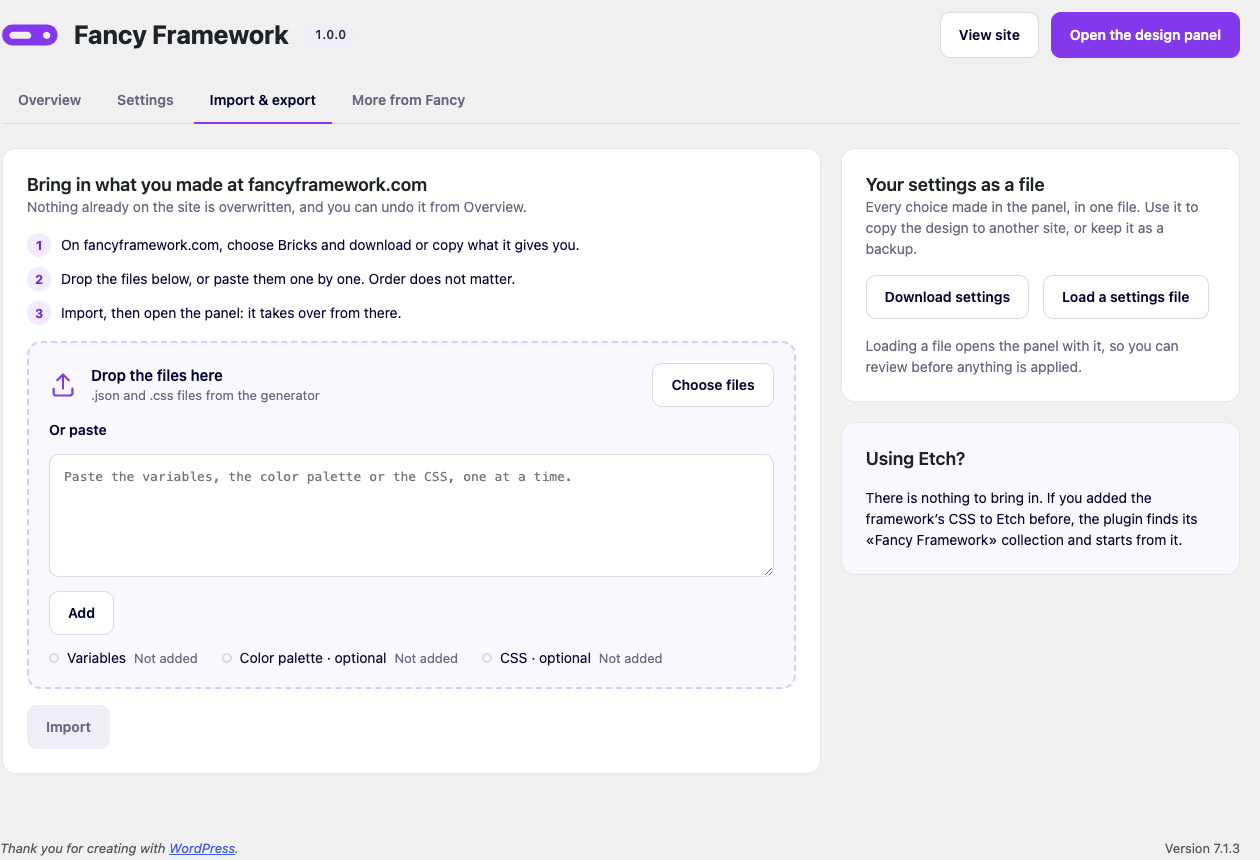Go to More from Fancy tab
Screen dimensions: 1260x860
coord(408,100)
